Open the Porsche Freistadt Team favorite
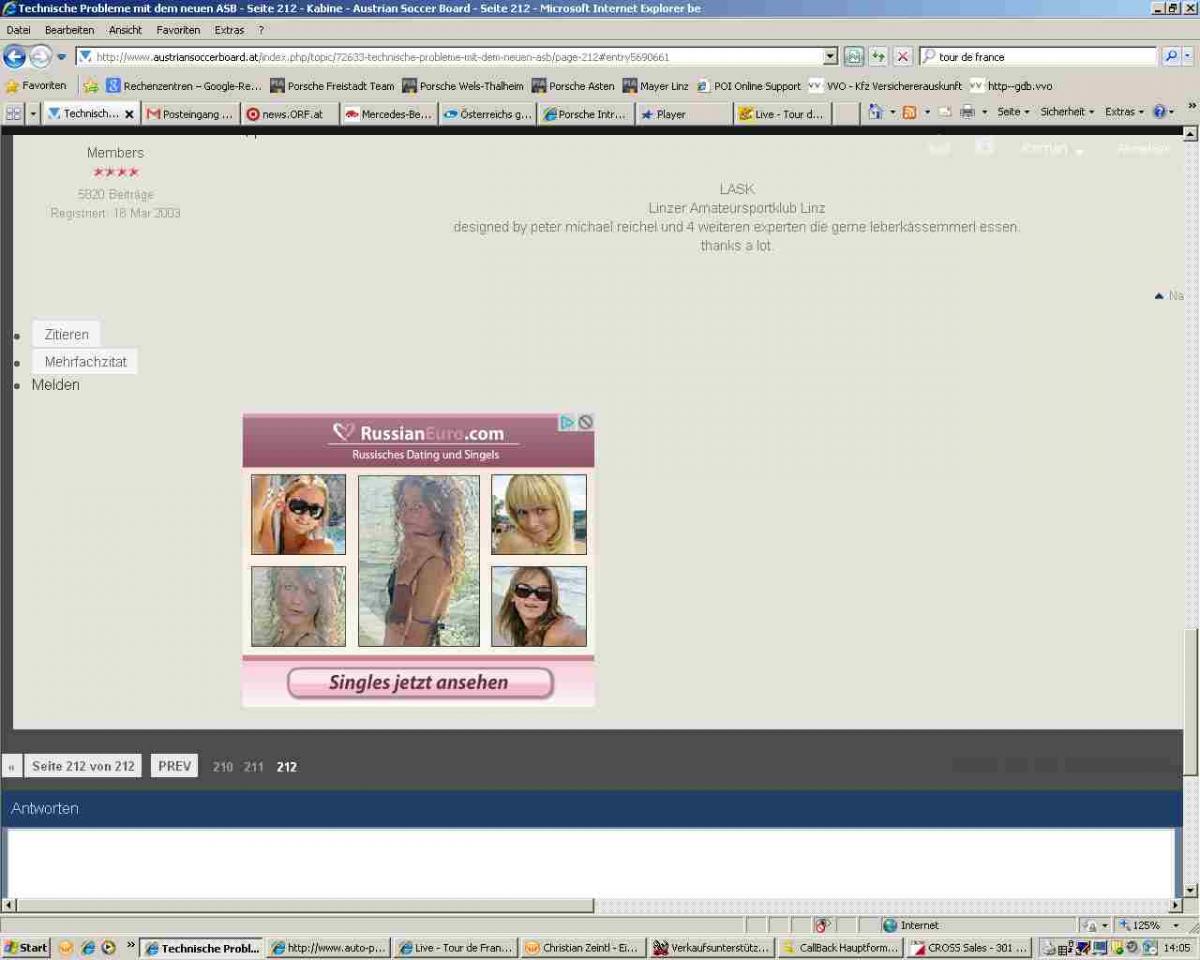 point(332,86)
